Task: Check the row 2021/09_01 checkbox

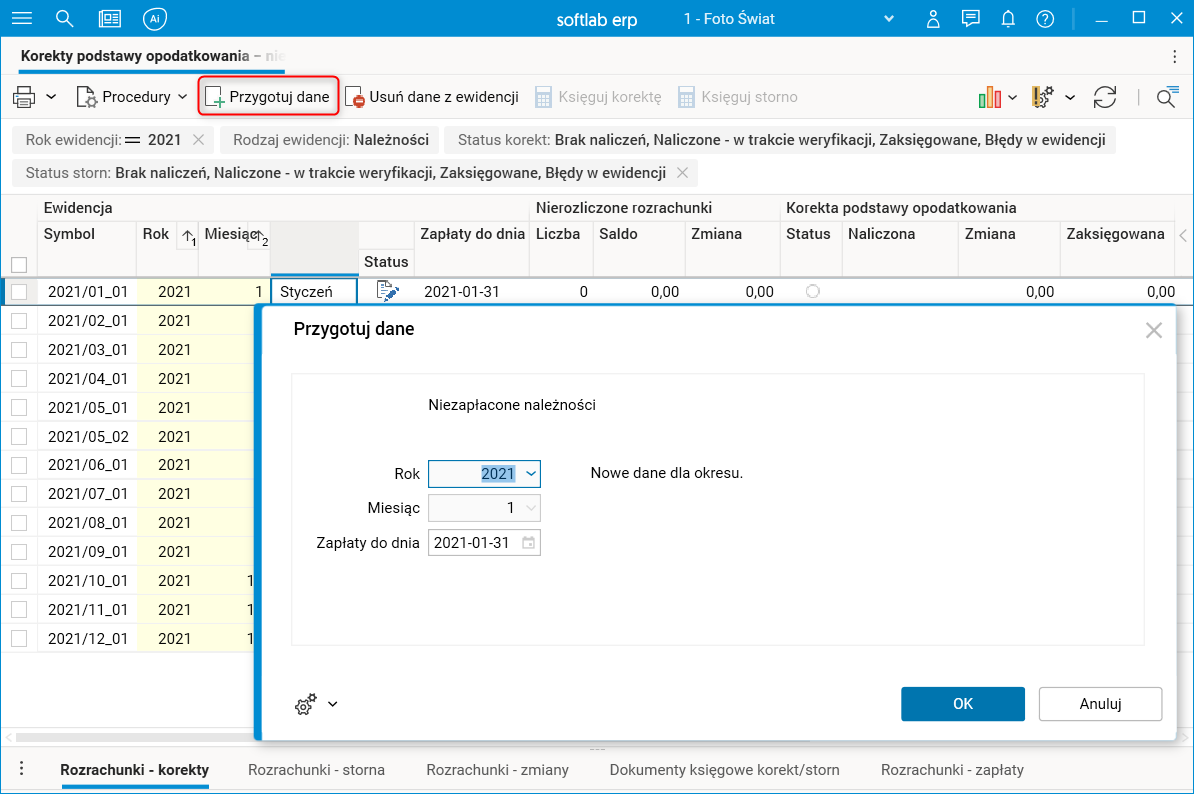Action: point(19,552)
